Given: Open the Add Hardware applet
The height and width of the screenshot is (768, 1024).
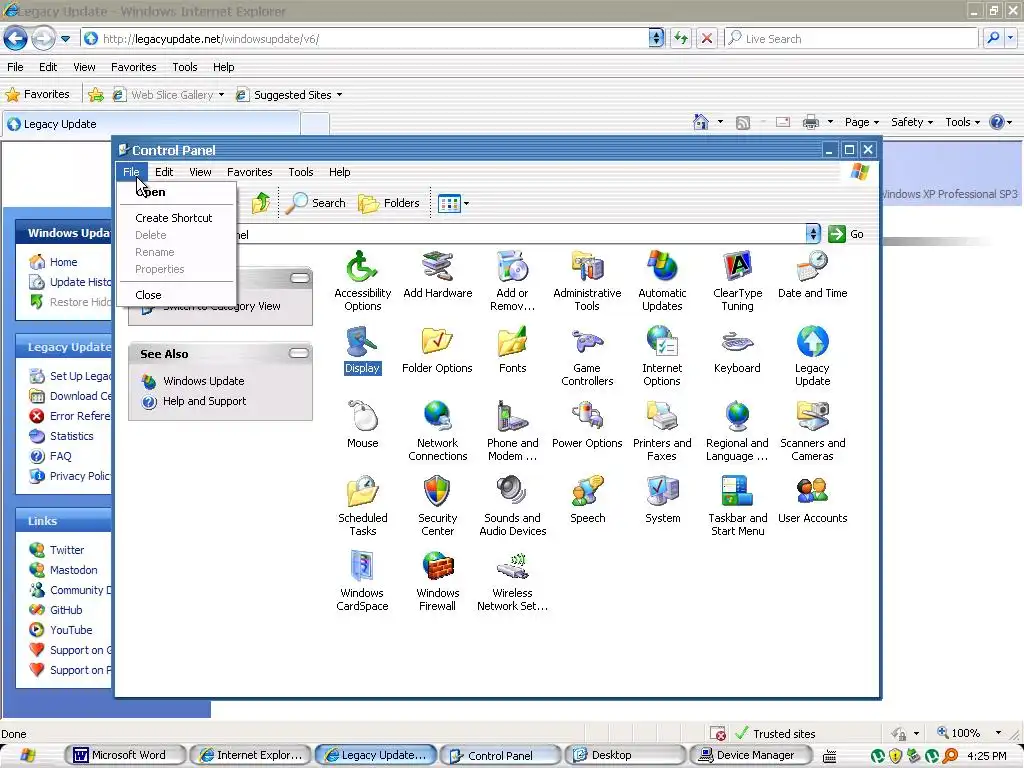Looking at the screenshot, I should [438, 275].
